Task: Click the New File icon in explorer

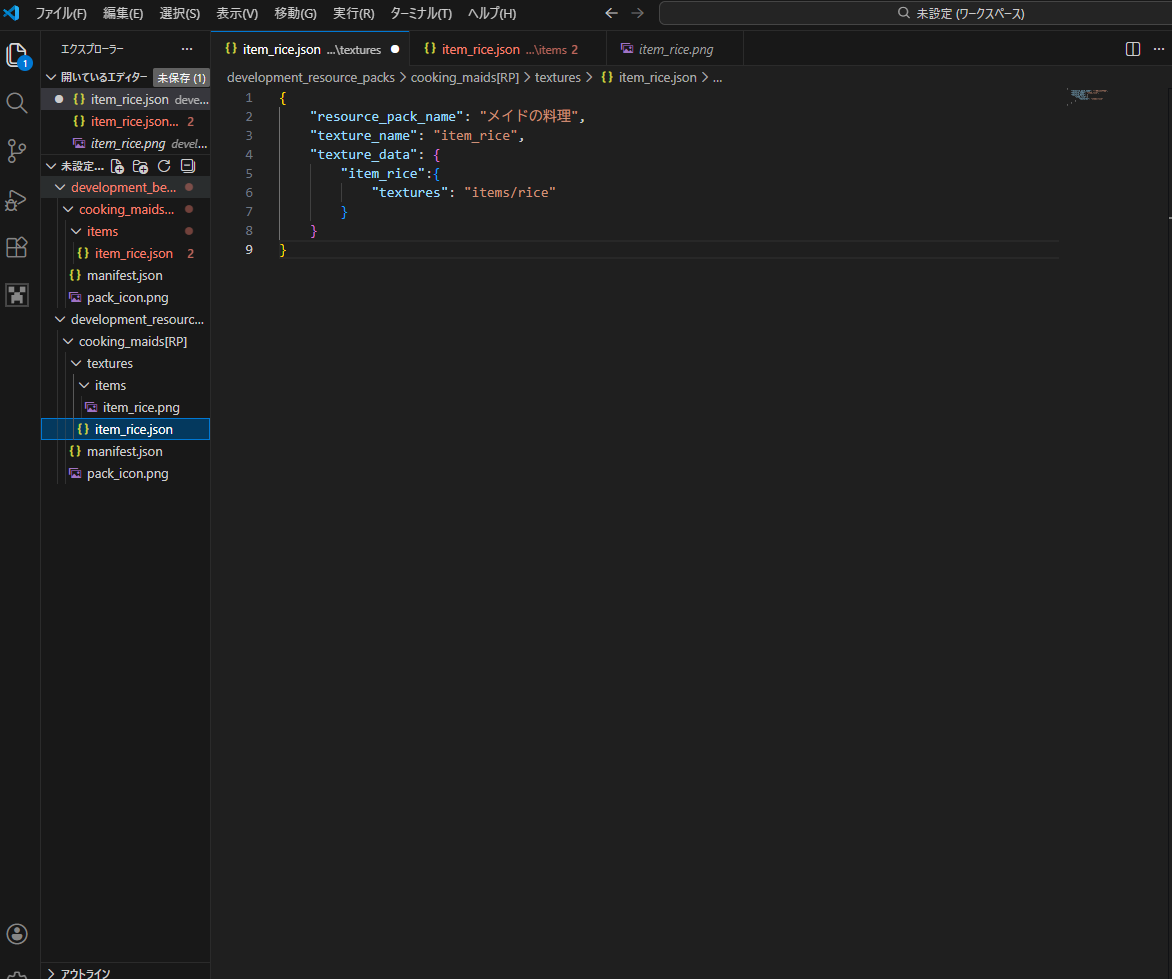Action: click(x=118, y=166)
